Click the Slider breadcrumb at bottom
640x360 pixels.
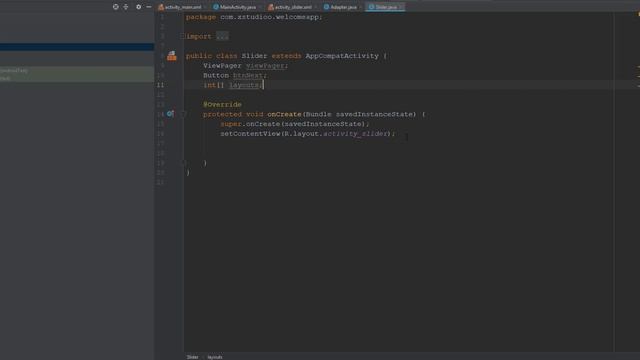[x=192, y=357]
